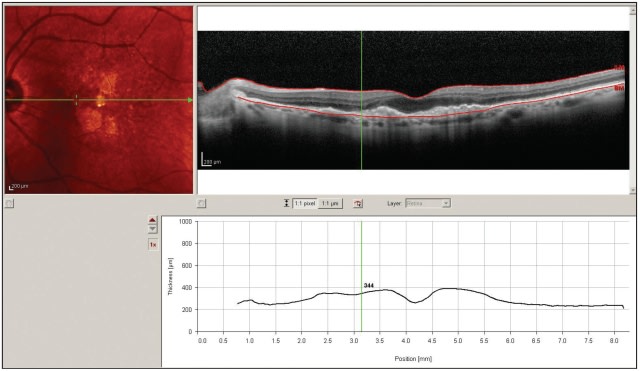This screenshot has height=371, width=640.
Task: Click the green vertical marker in OCT scan
Action: point(362,100)
